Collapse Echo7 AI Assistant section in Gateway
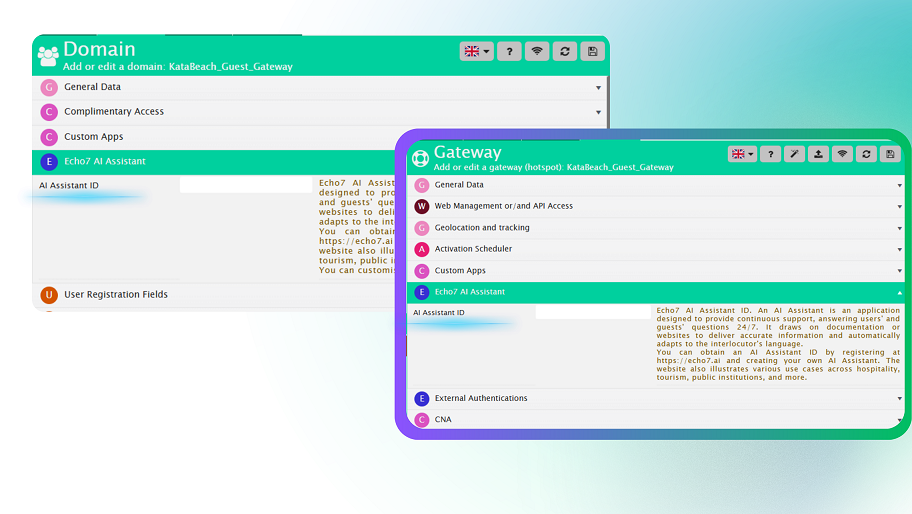Screen dimensions: 912x514 point(657,292)
